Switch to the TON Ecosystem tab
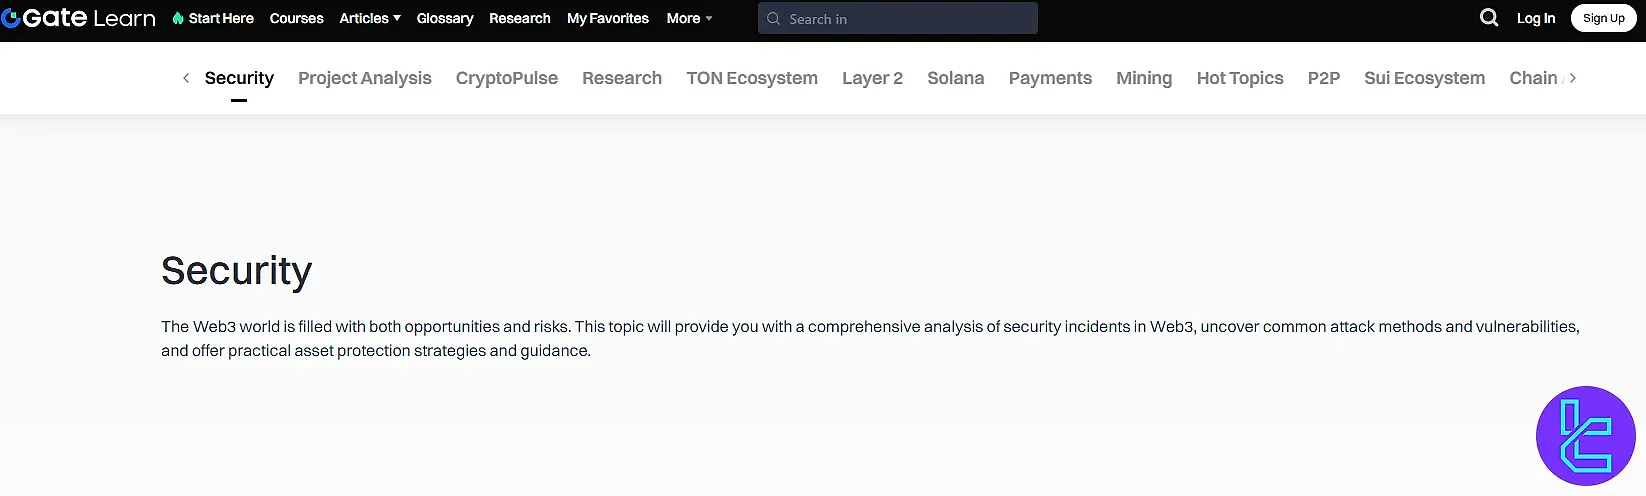The height and width of the screenshot is (496, 1646). click(751, 78)
